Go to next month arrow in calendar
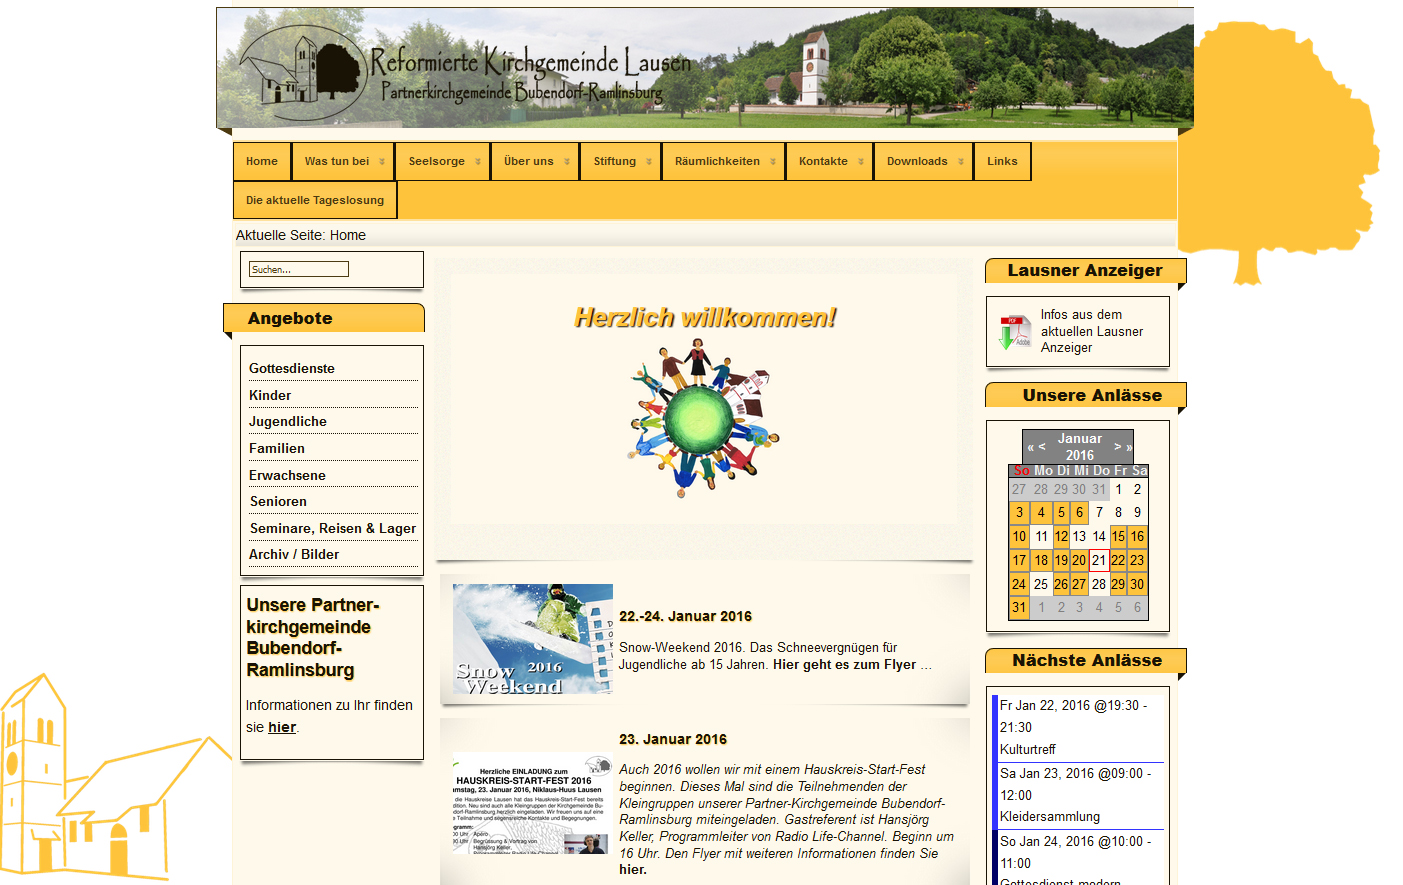 (1117, 447)
